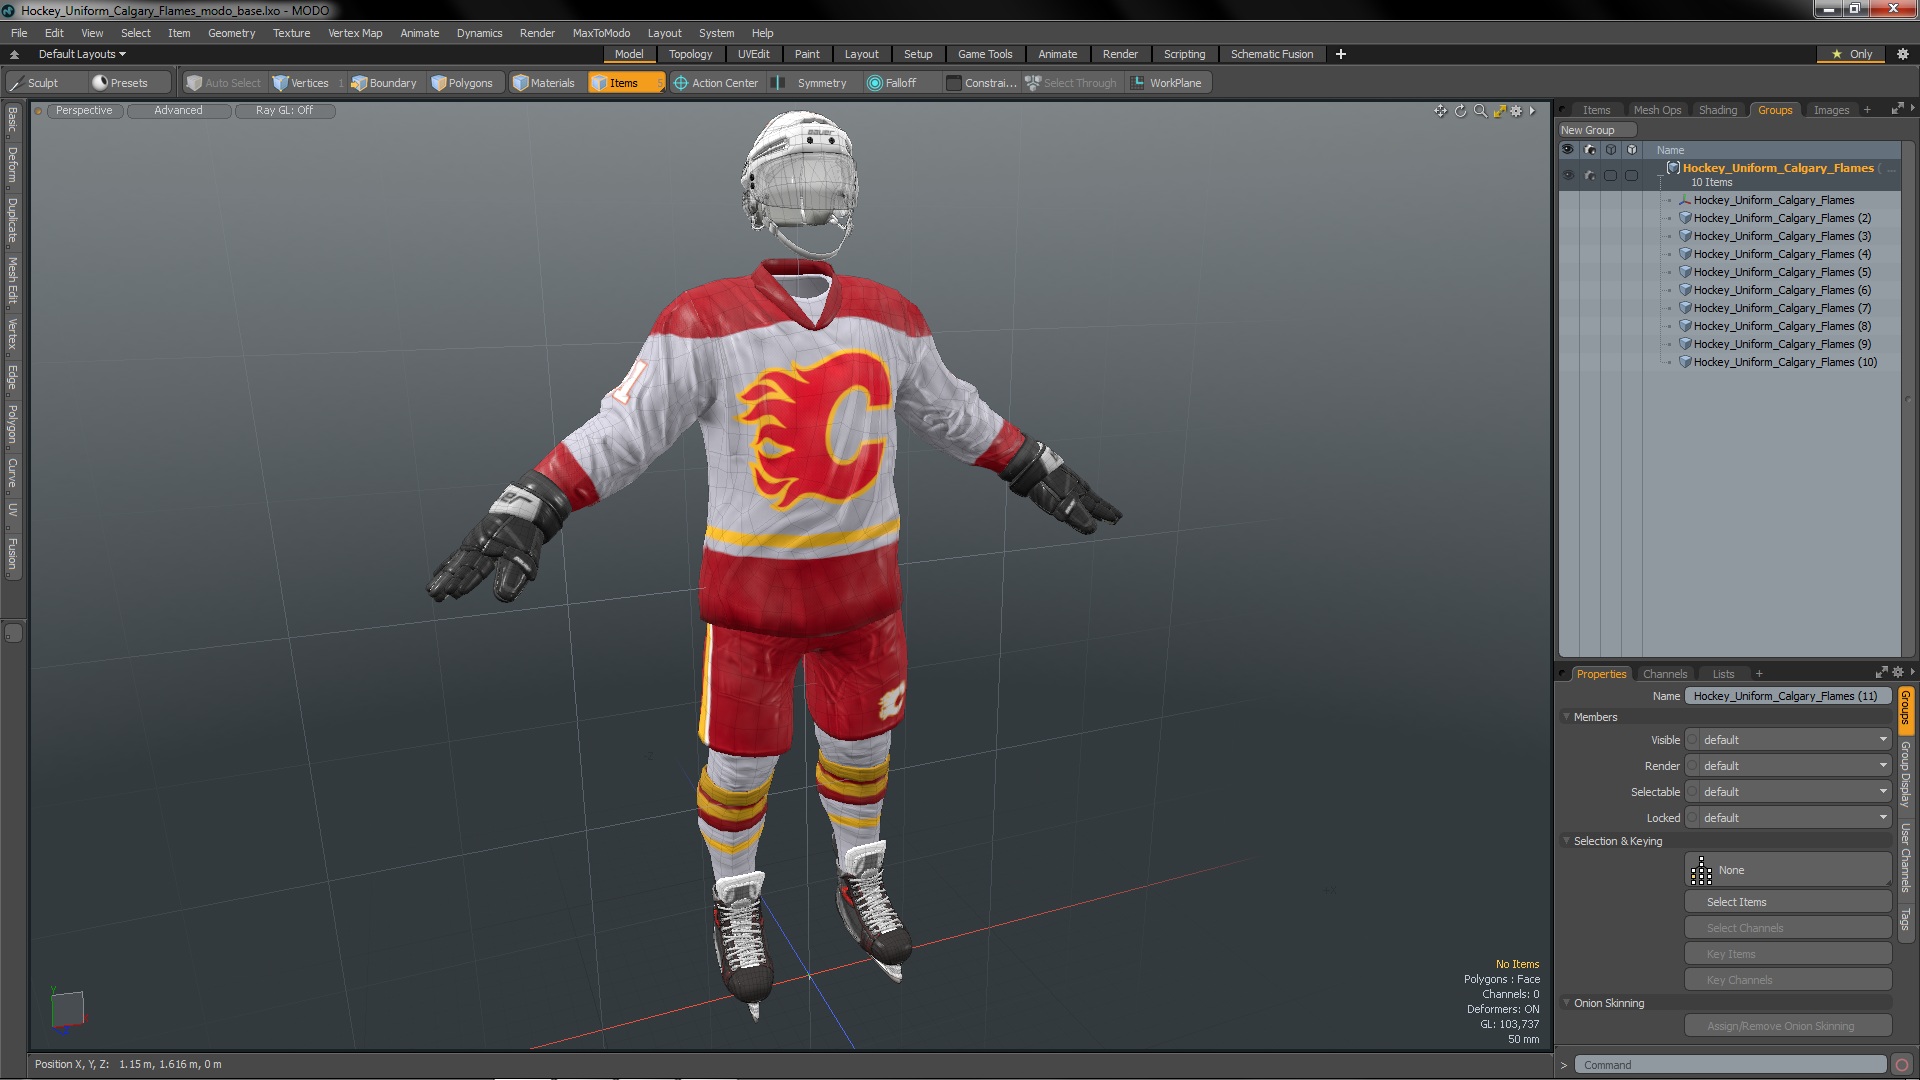Switch to Items selection mode
The image size is (1920, 1080).
point(626,83)
